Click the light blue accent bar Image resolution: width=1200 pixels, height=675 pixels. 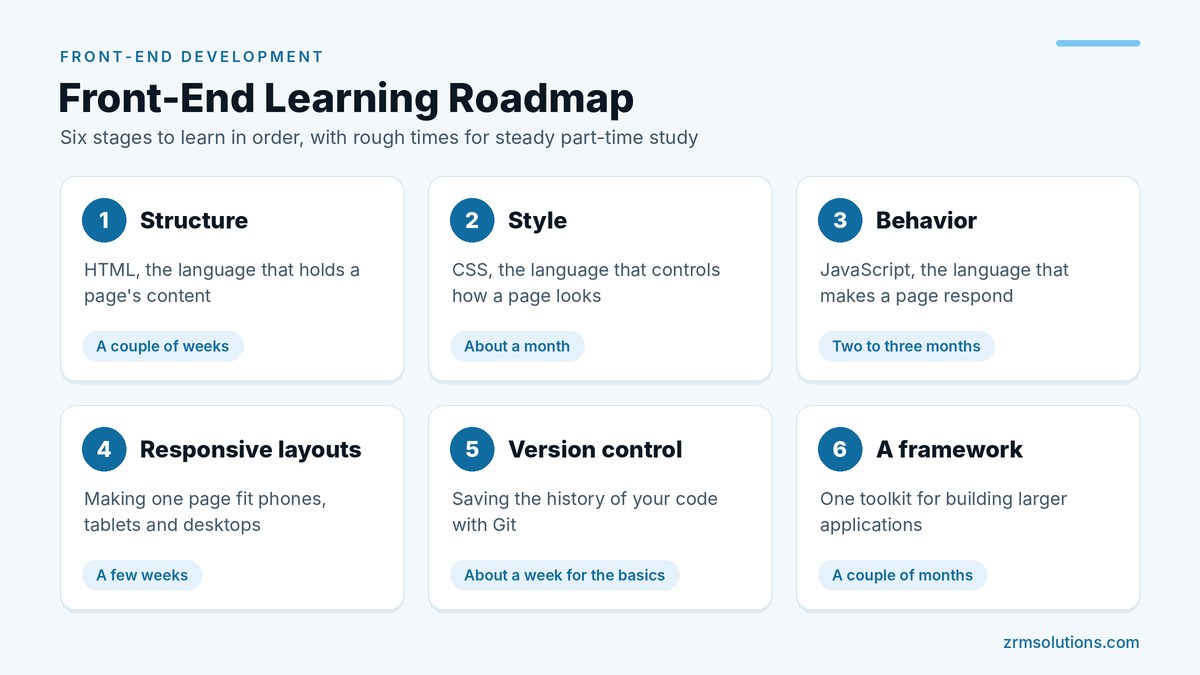[1098, 43]
